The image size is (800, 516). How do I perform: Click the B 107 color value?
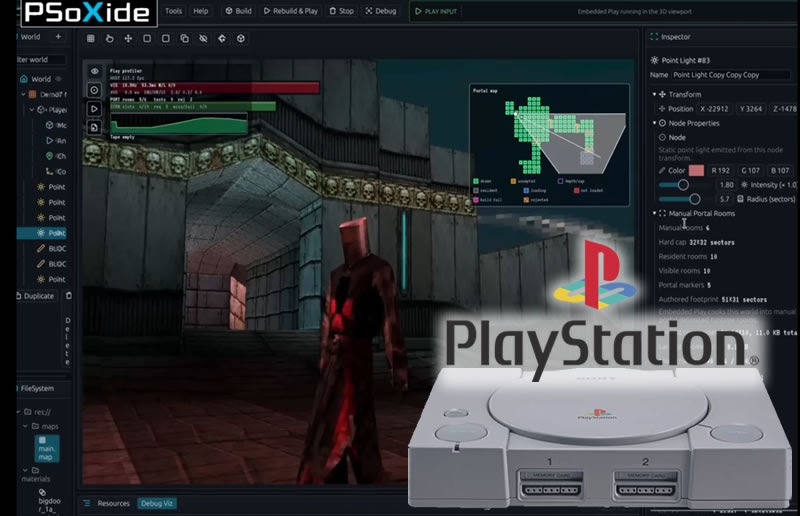[780, 170]
